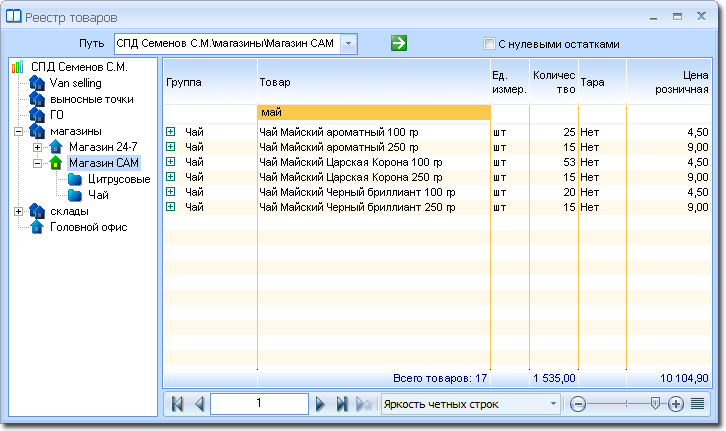Click the Головной офис house icon
The height and width of the screenshot is (431, 726).
coord(37,227)
